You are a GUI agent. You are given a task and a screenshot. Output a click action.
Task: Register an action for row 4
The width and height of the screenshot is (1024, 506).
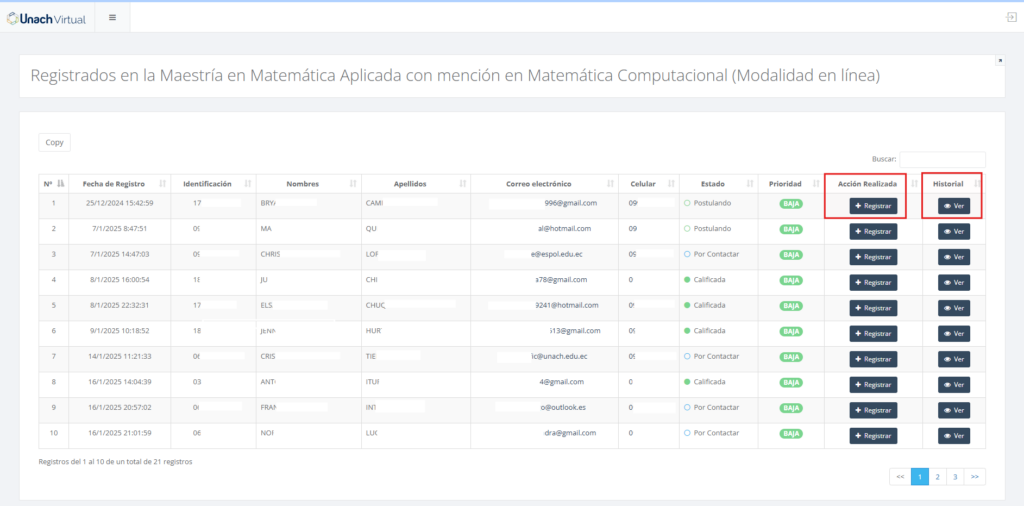[x=873, y=283]
